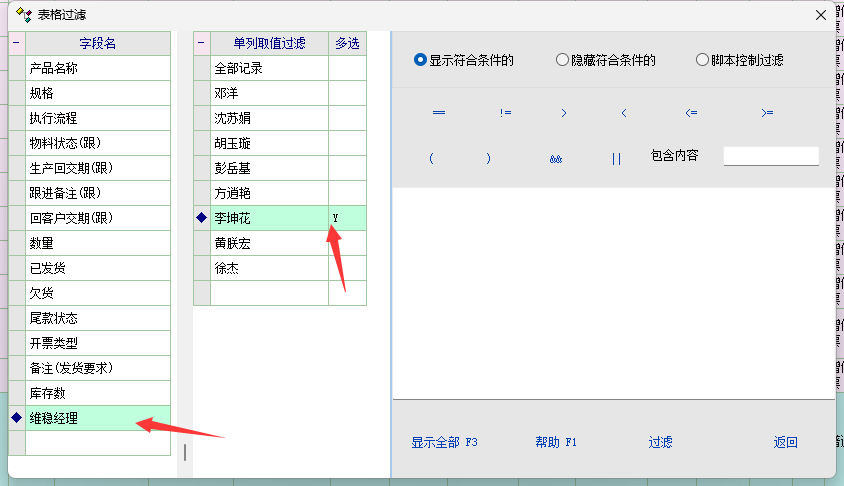Click the 多选 column header
844x486 pixels.
coord(347,43)
